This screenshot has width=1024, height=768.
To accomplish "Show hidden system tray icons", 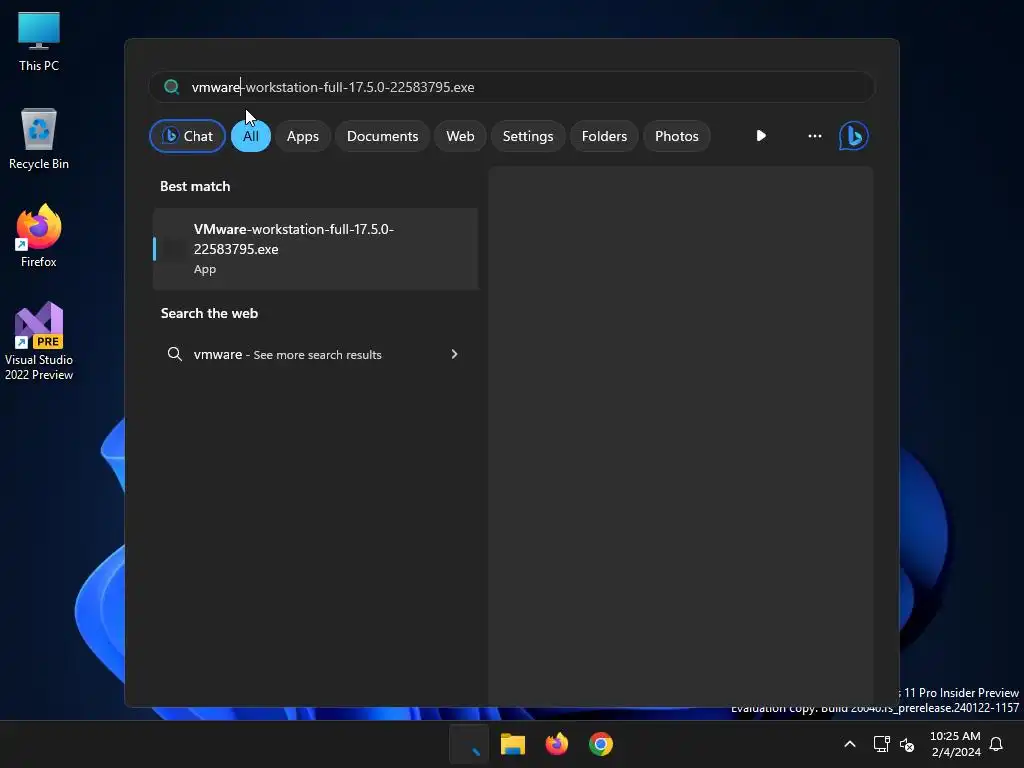I will (850, 744).
